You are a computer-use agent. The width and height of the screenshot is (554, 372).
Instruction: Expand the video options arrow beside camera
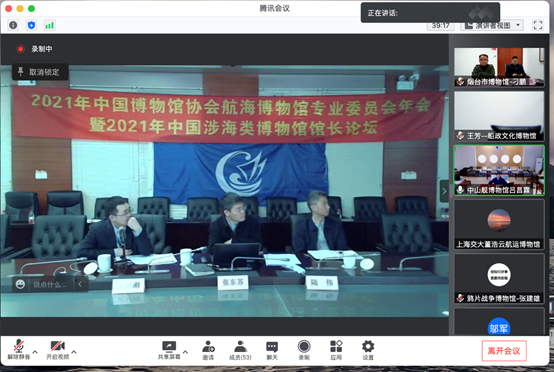pyautogui.click(x=74, y=352)
